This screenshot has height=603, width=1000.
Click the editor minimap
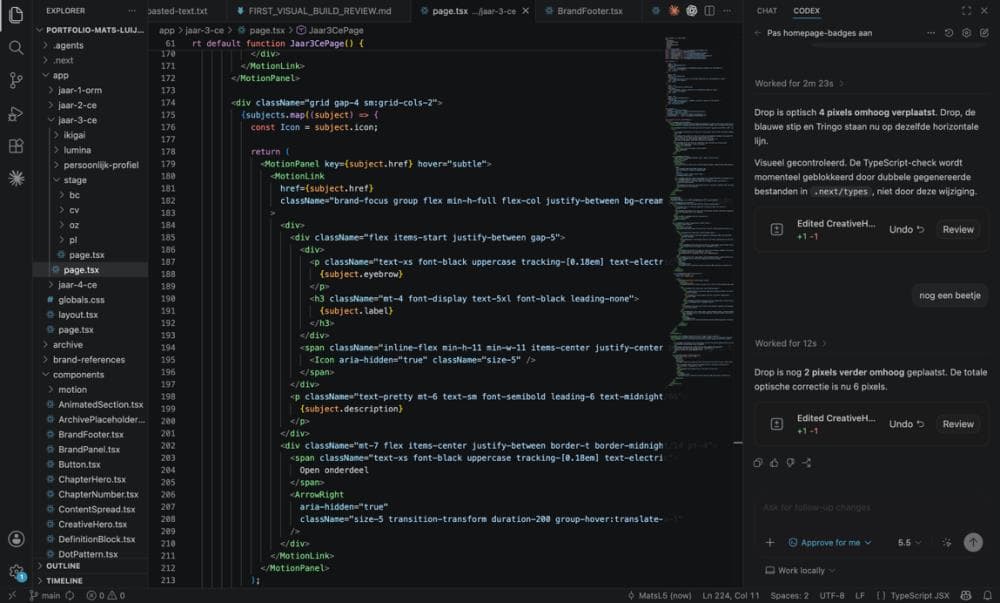click(x=702, y=210)
